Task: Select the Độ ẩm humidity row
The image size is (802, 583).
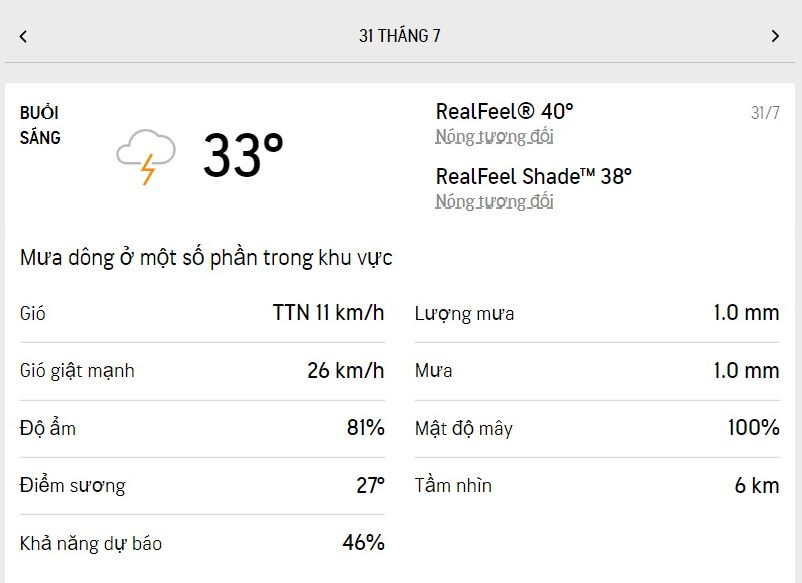Action: click(202, 428)
